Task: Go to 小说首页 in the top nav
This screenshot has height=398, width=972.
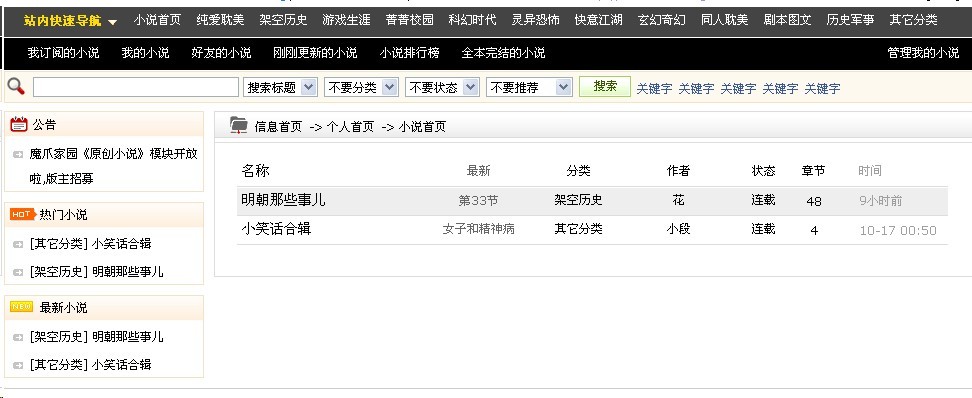Action: point(157,20)
